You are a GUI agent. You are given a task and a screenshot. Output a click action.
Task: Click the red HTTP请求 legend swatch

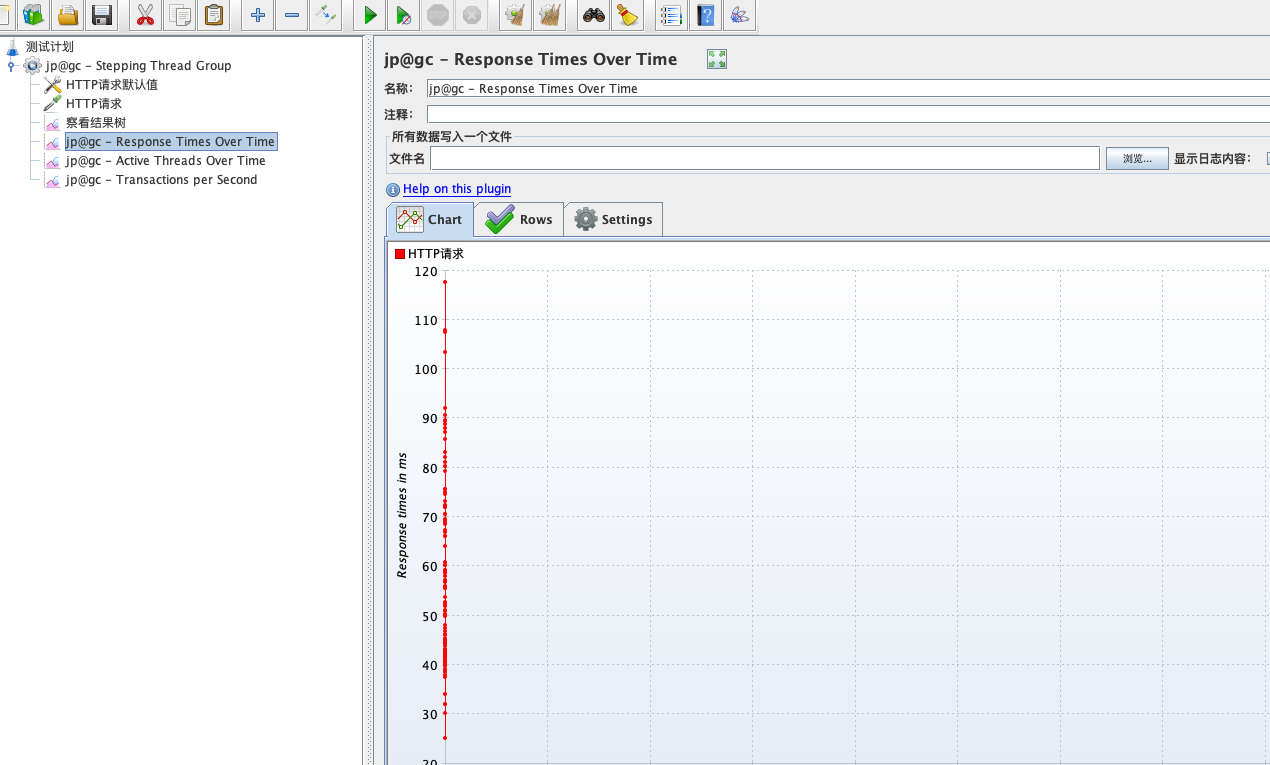(400, 254)
